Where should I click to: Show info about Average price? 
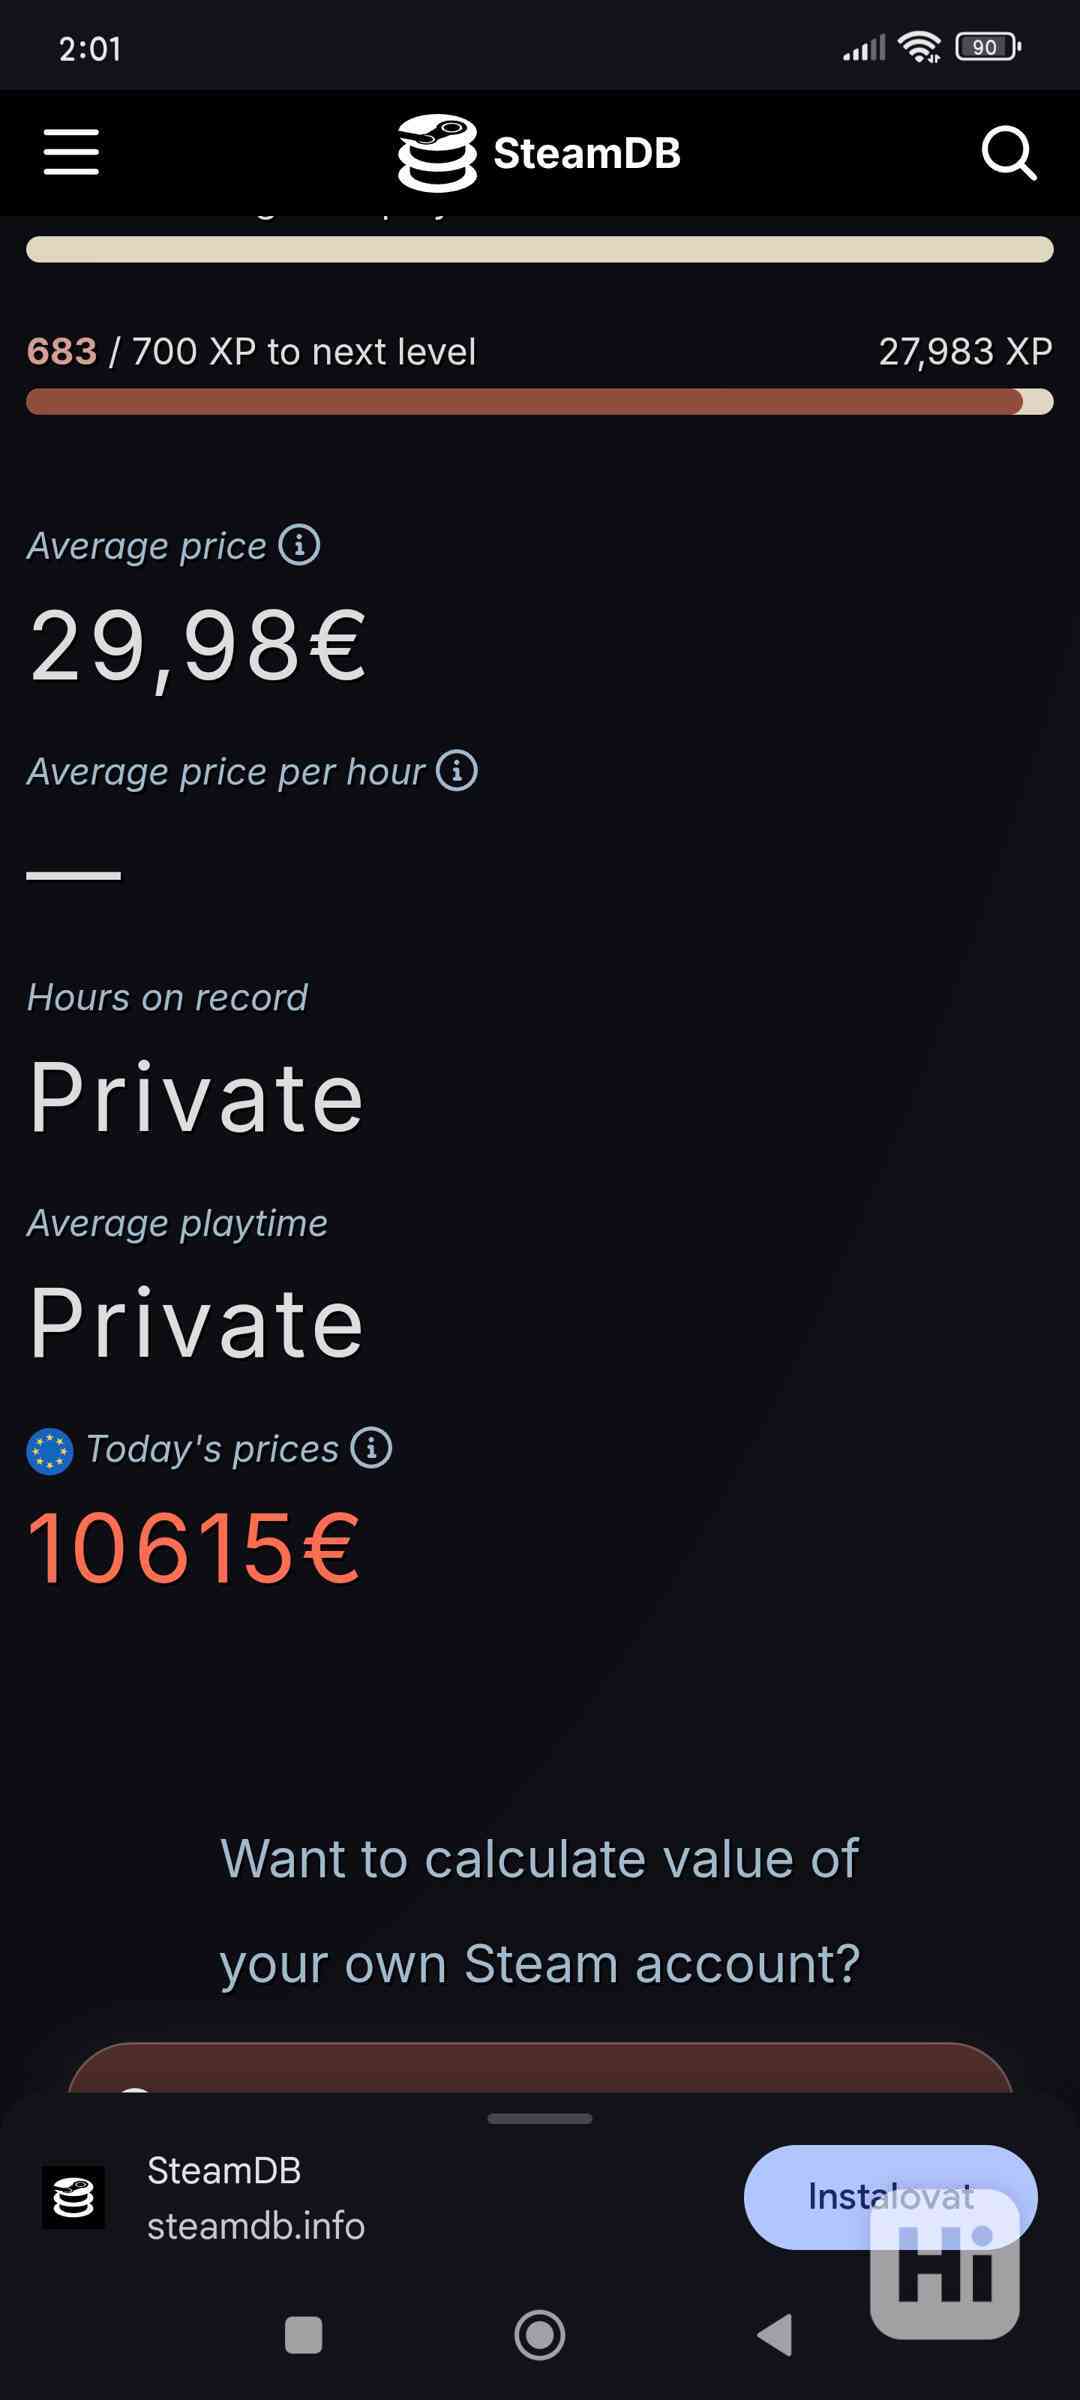pyautogui.click(x=299, y=545)
